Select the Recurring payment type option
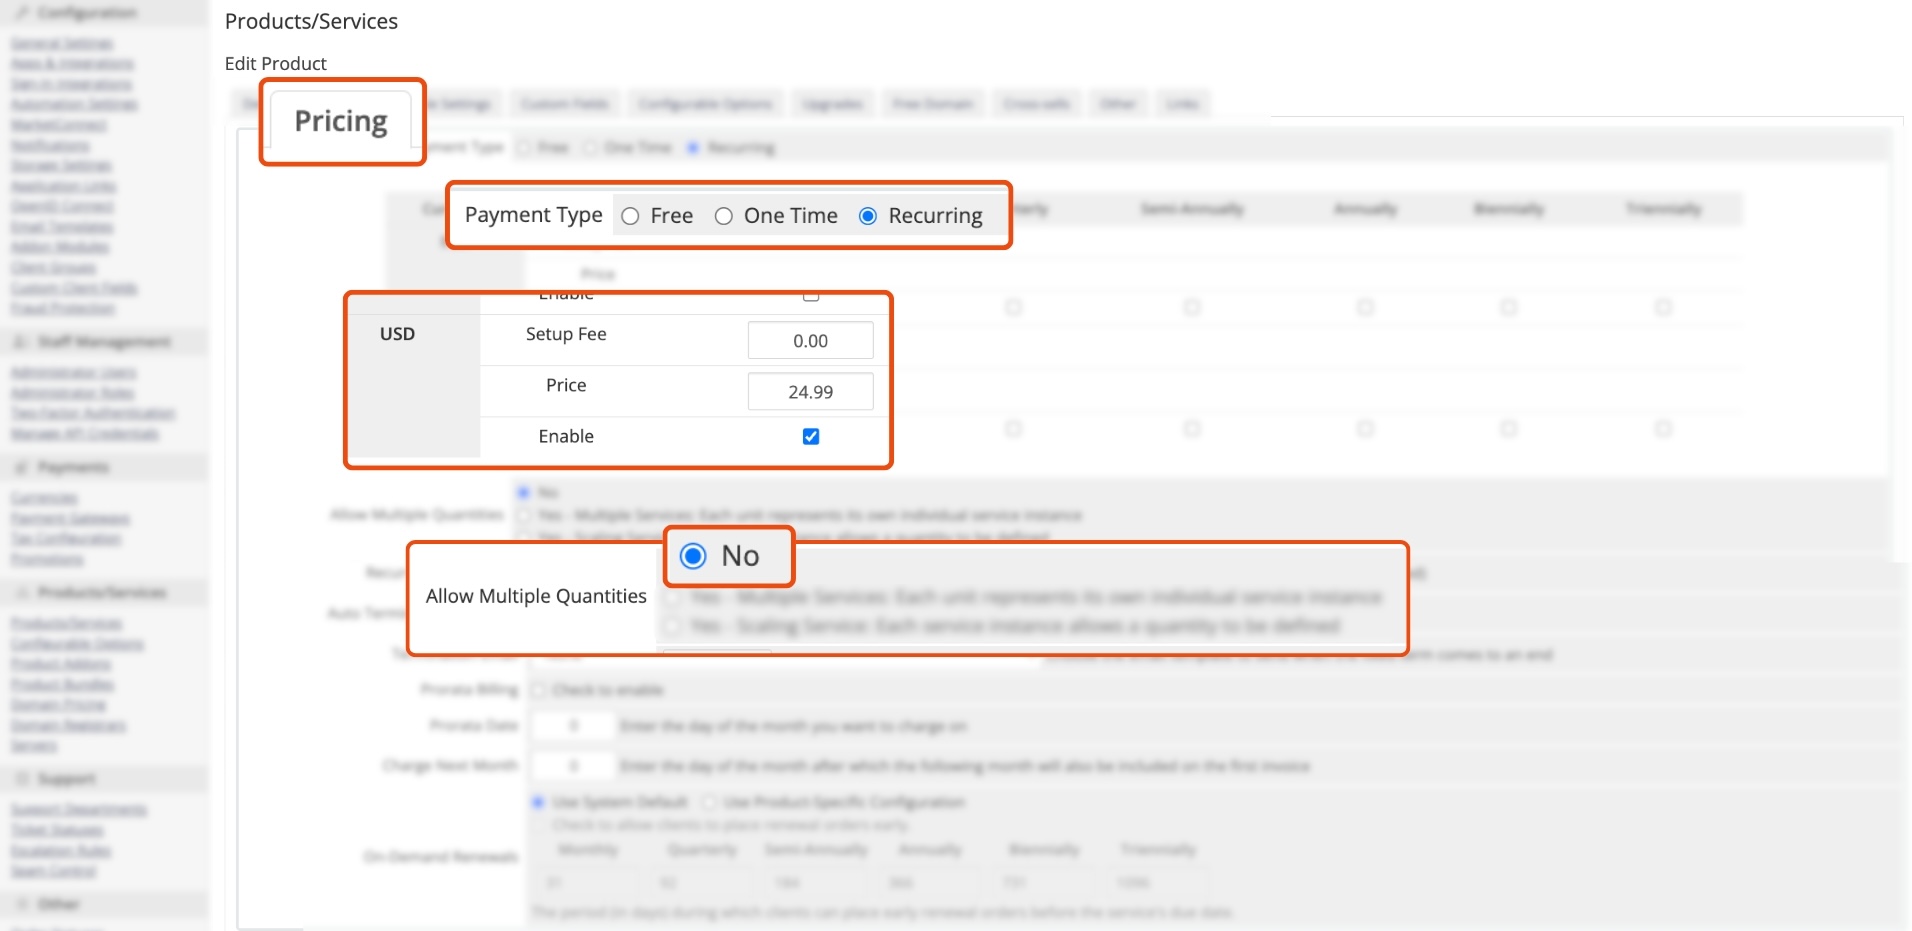This screenshot has height=931, width=1912. coord(868,216)
